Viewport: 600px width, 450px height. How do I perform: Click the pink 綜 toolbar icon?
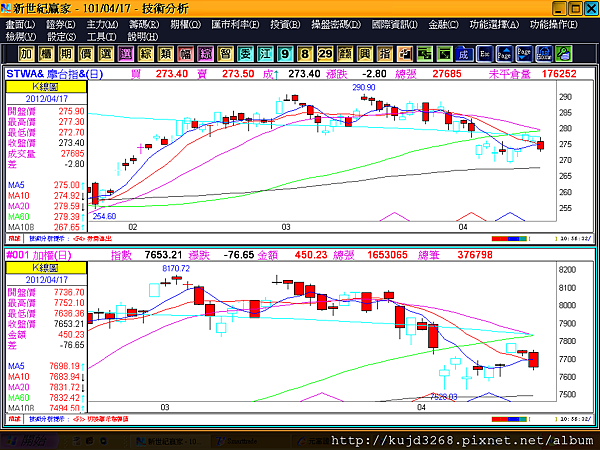[205, 54]
